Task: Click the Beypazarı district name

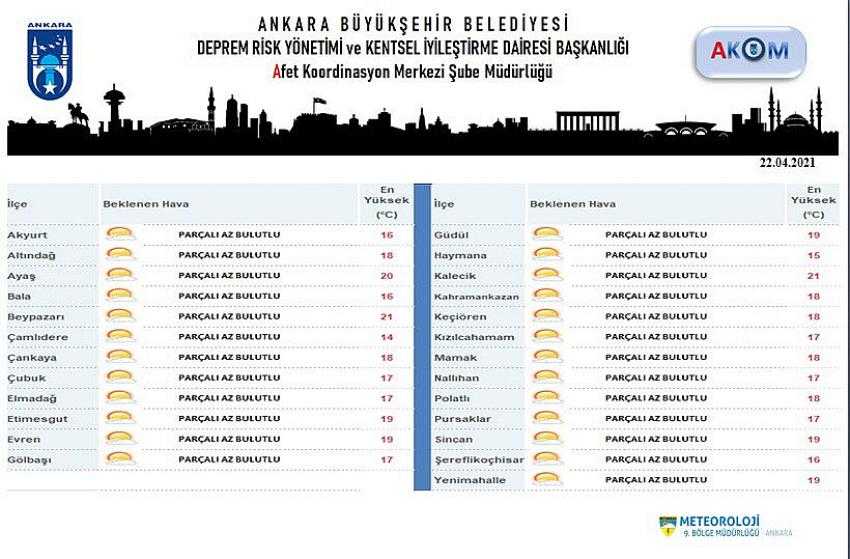Action: pyautogui.click(x=35, y=317)
